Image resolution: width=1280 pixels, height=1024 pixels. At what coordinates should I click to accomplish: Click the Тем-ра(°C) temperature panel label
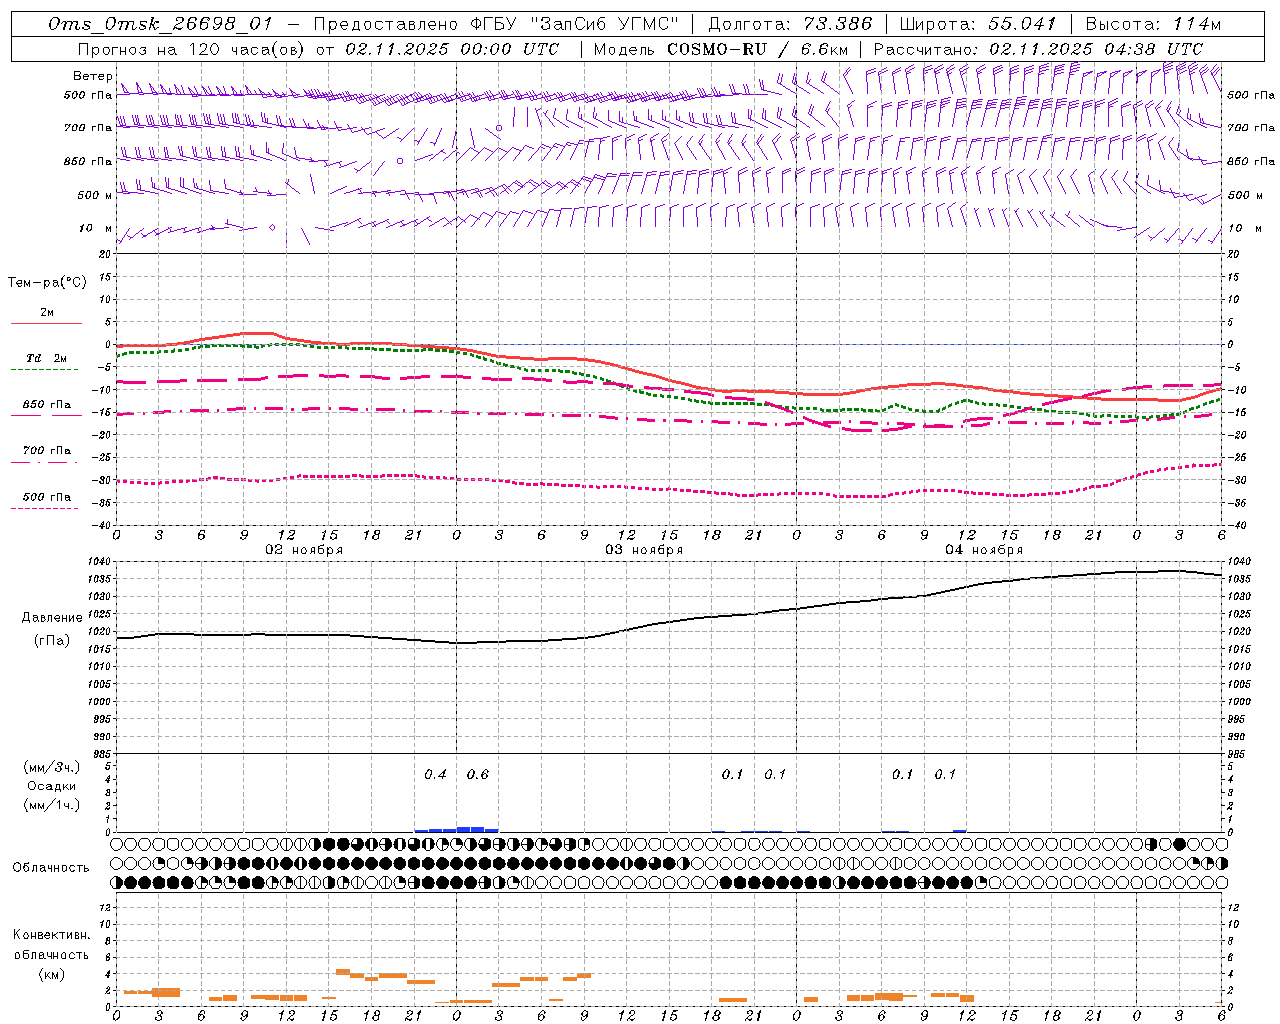pos(47,283)
